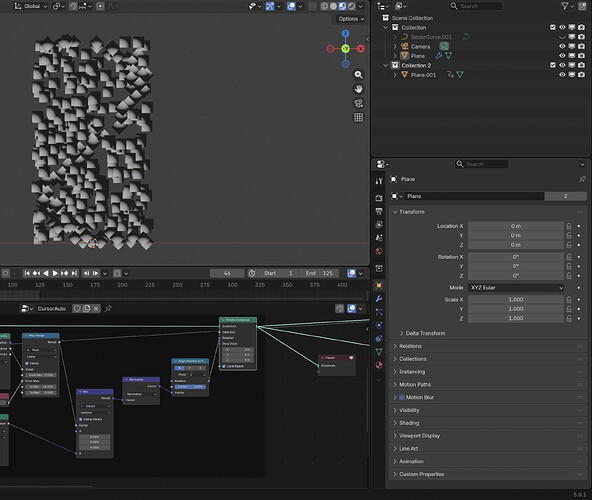The image size is (592, 500).
Task: Open the World properties tab
Action: pyautogui.click(x=379, y=251)
